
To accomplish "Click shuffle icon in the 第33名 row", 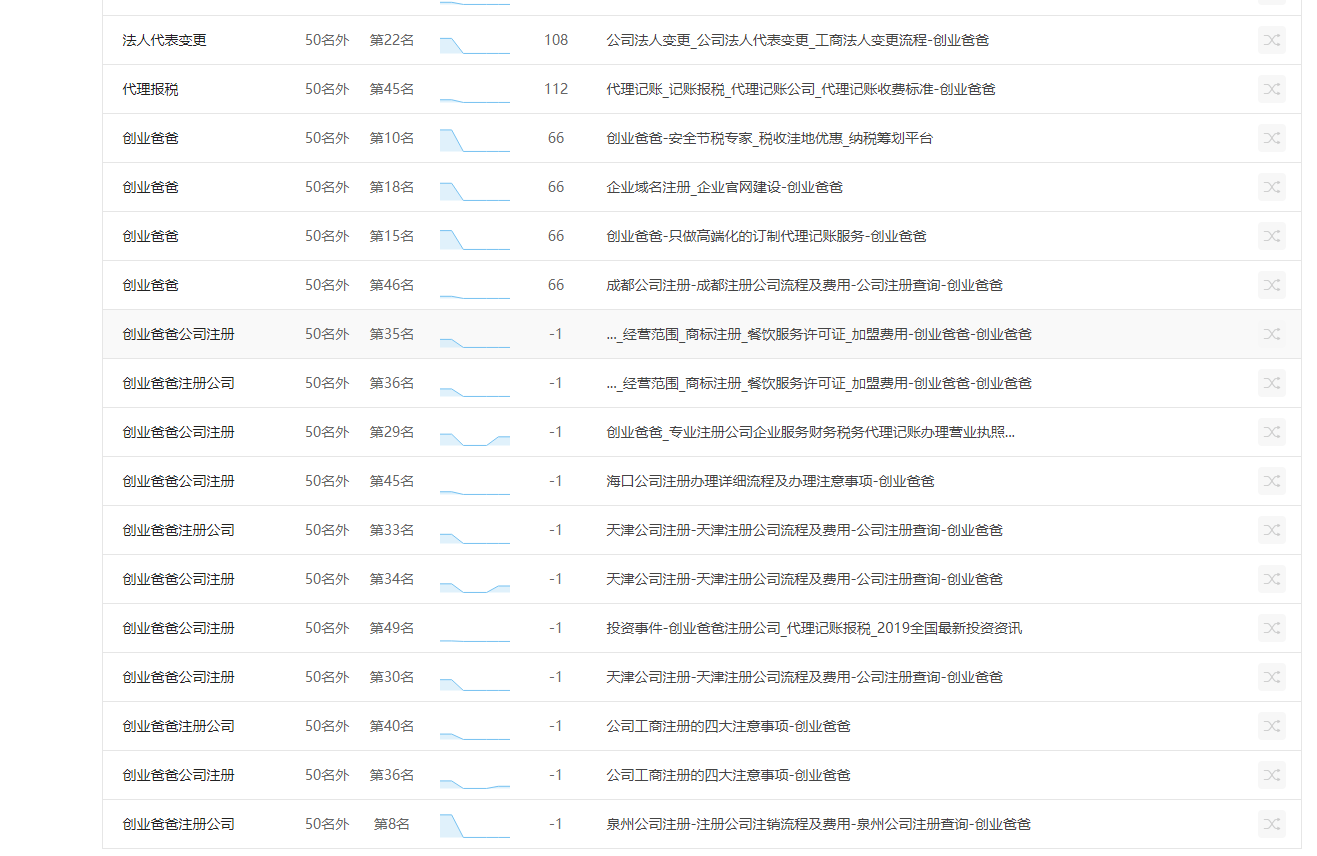I will [1271, 530].
